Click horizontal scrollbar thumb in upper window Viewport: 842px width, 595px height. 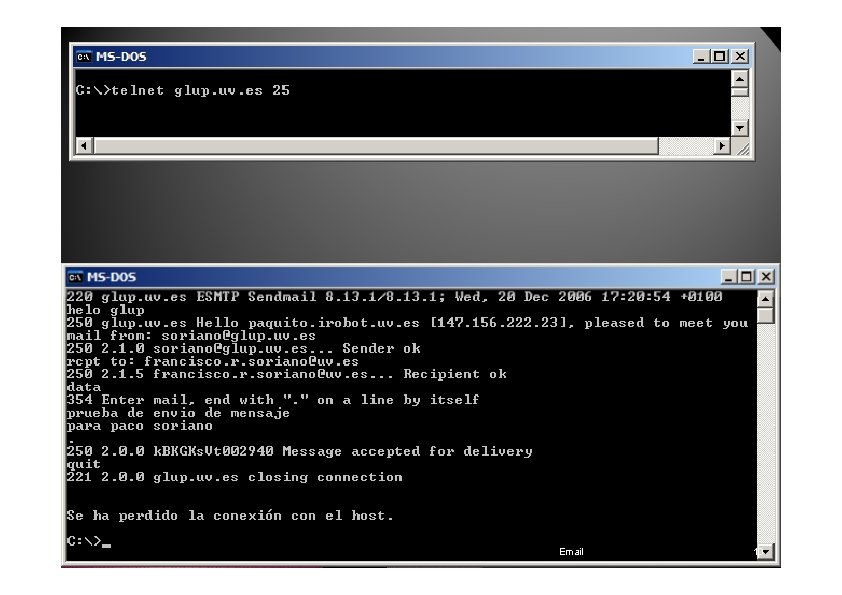coord(376,146)
